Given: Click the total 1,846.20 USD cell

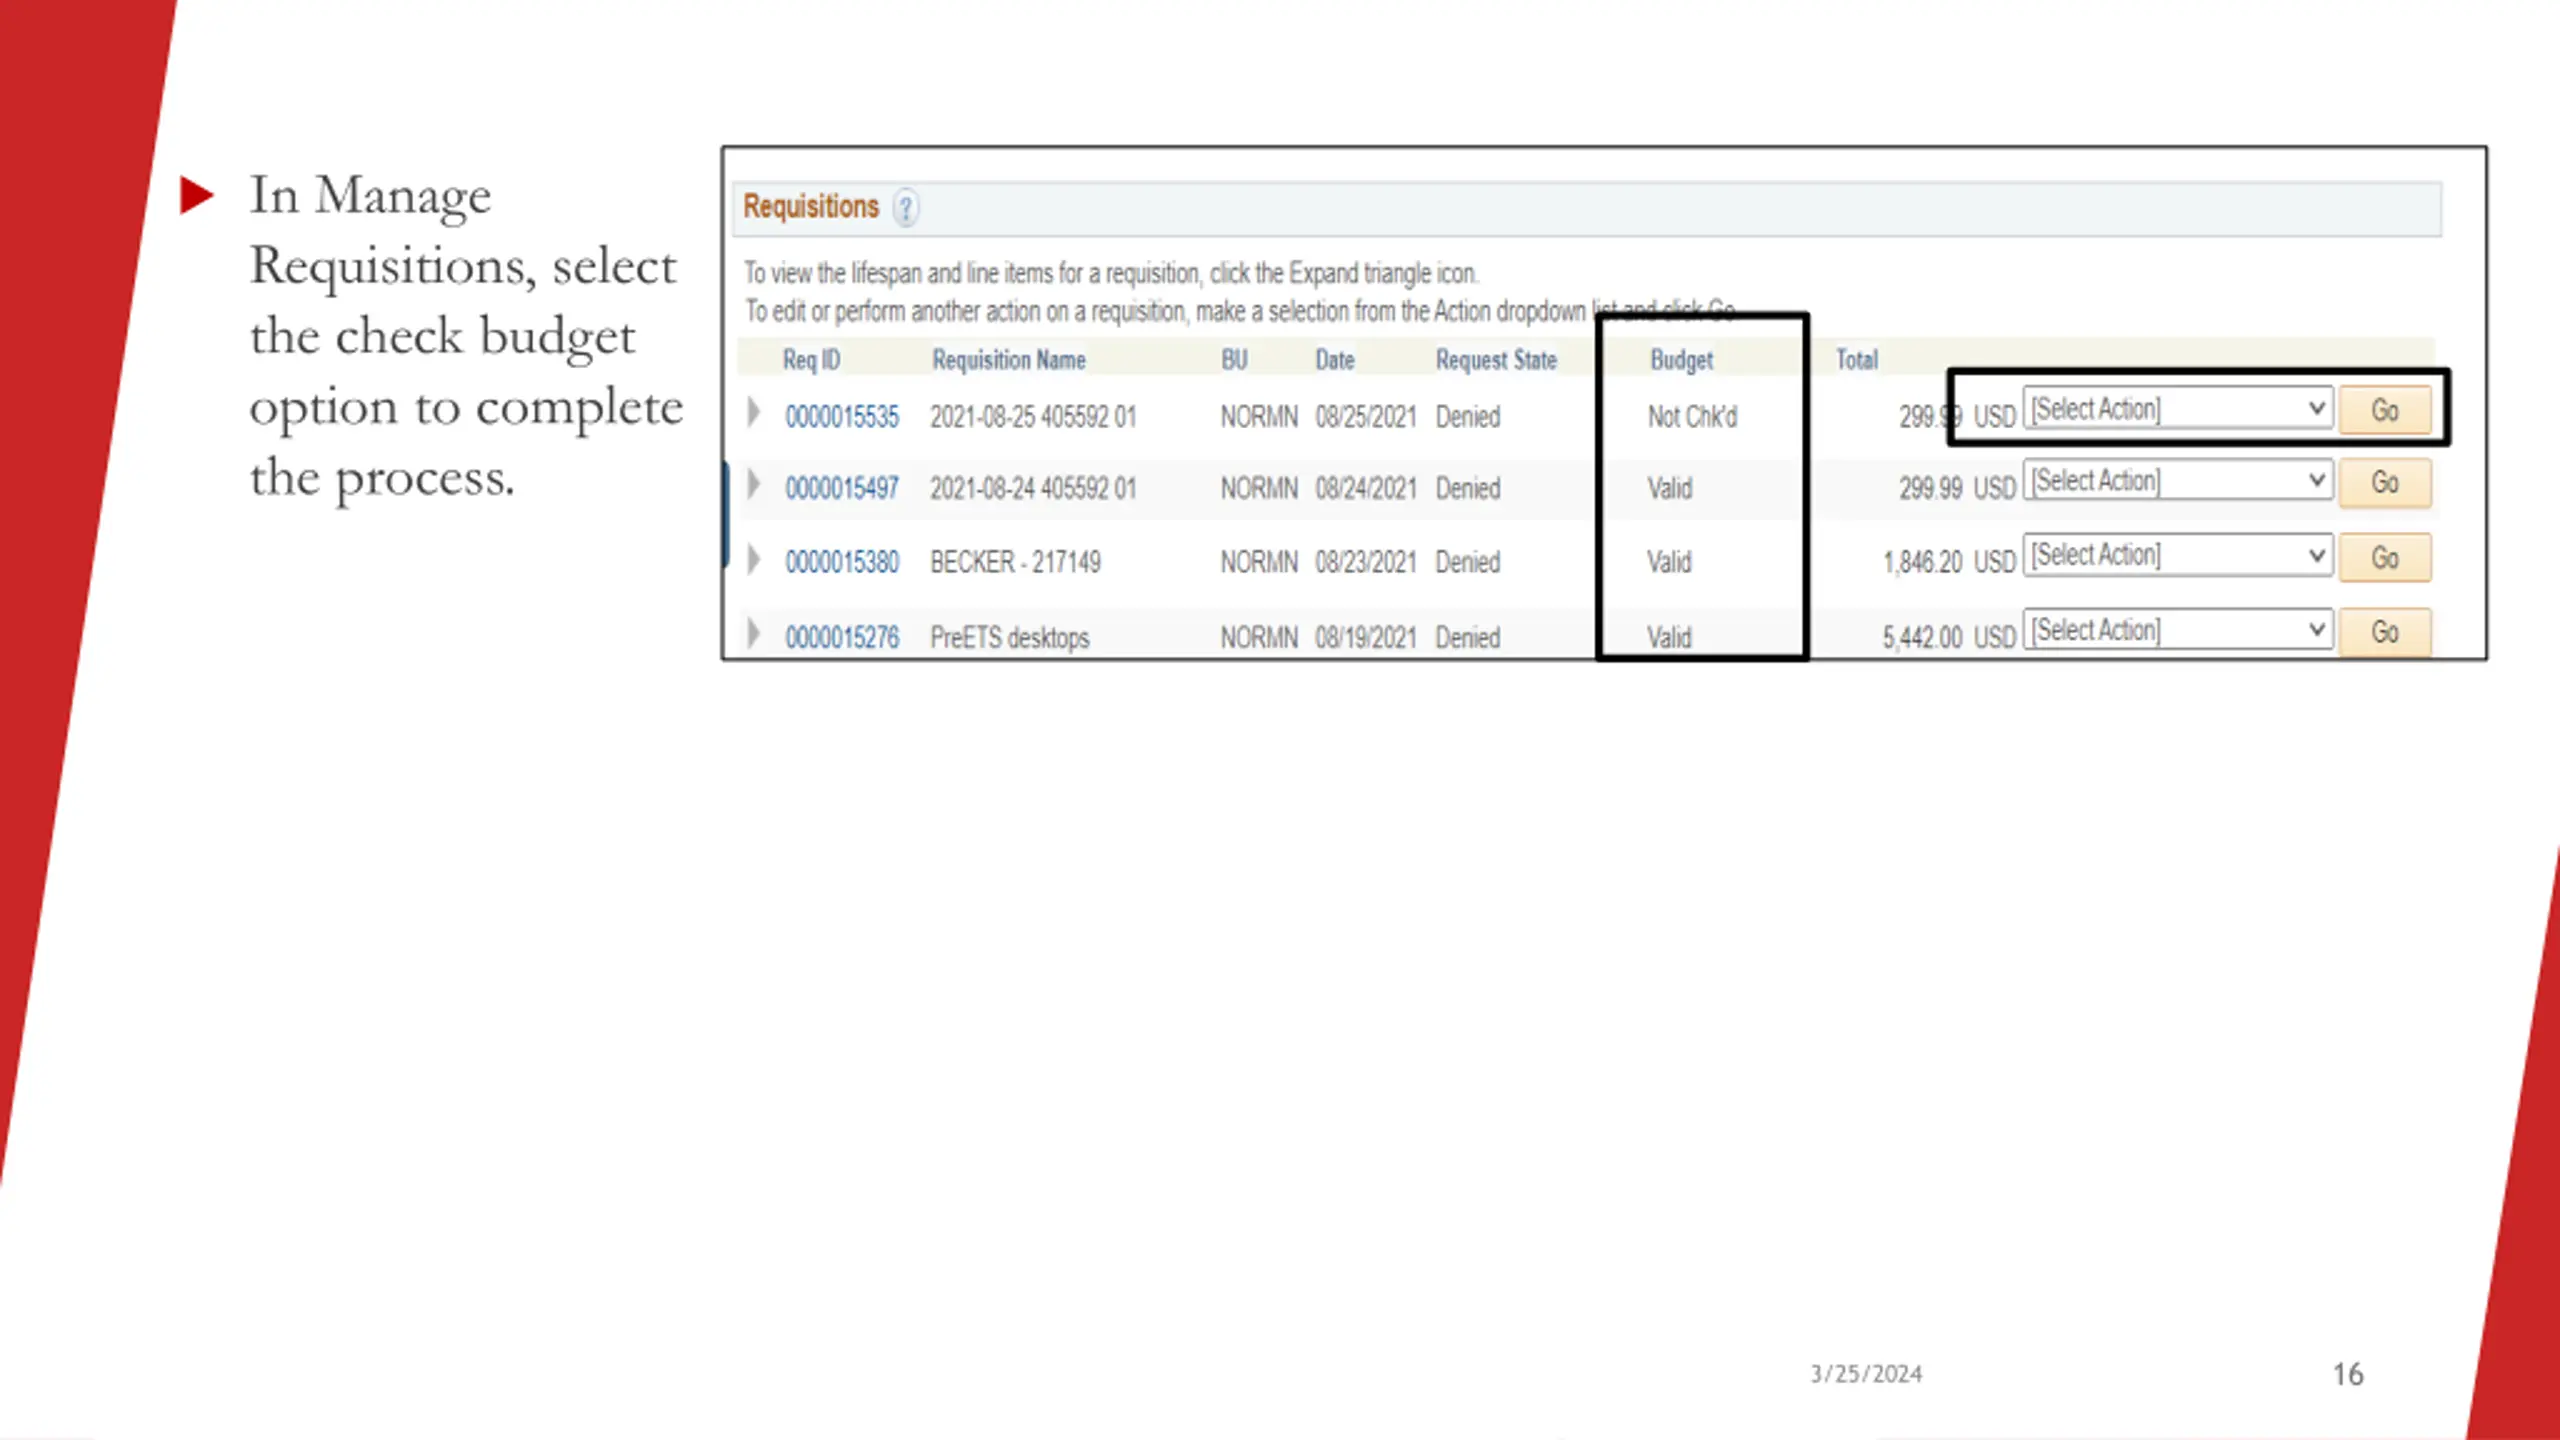Looking at the screenshot, I should tap(1949, 562).
